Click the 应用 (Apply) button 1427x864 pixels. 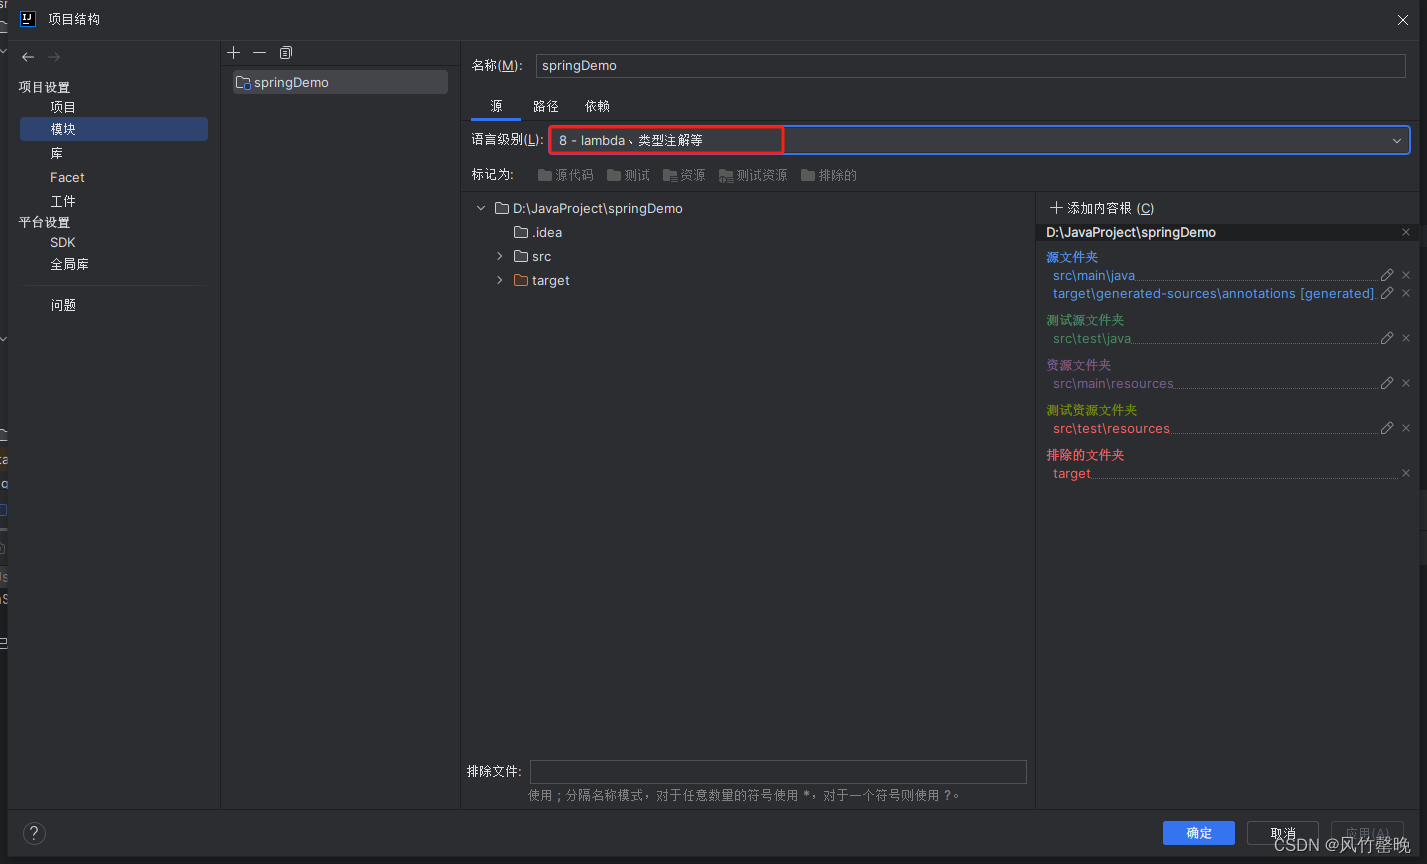click(1367, 833)
